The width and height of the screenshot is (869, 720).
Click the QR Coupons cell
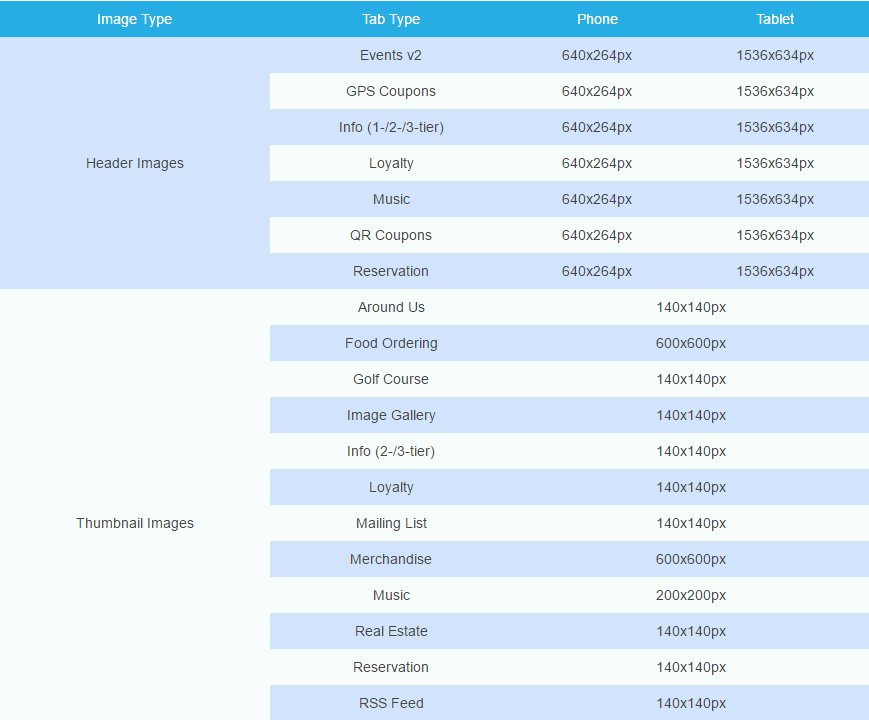(x=391, y=235)
